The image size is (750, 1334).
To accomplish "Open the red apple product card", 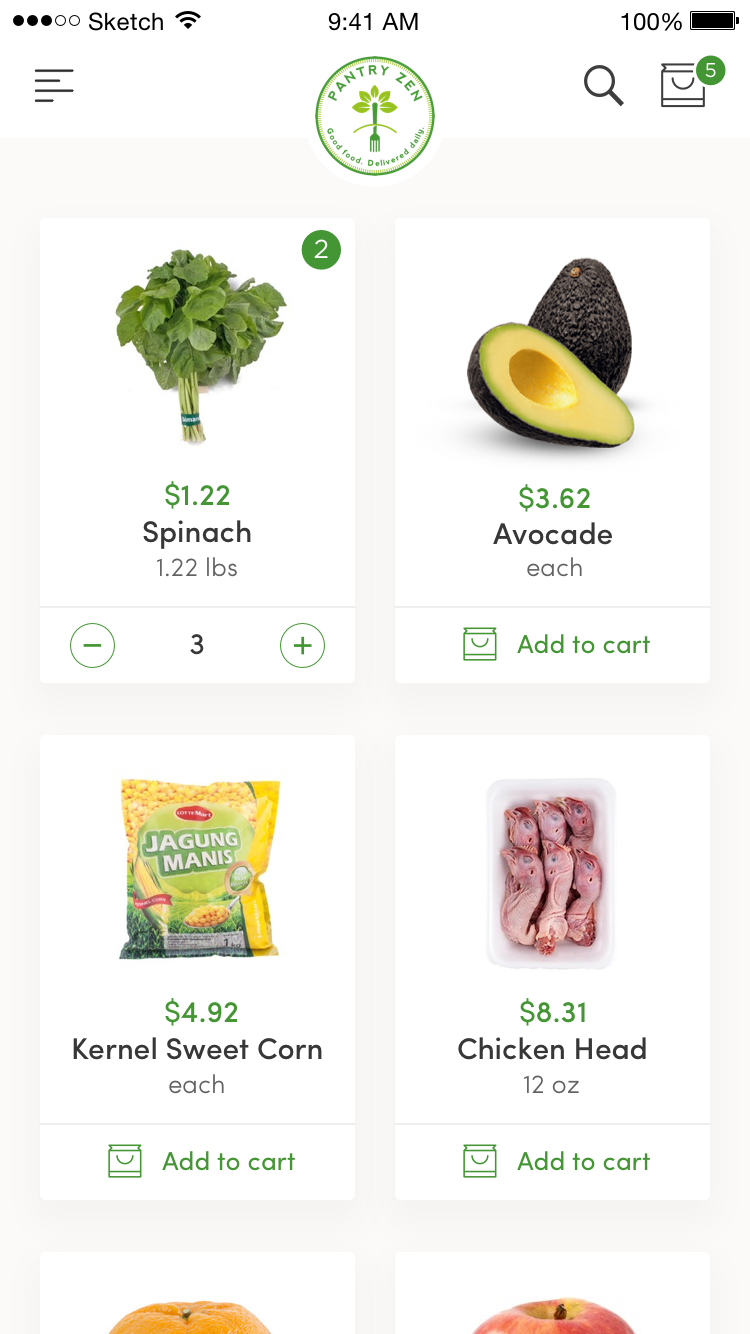I will [552, 1300].
